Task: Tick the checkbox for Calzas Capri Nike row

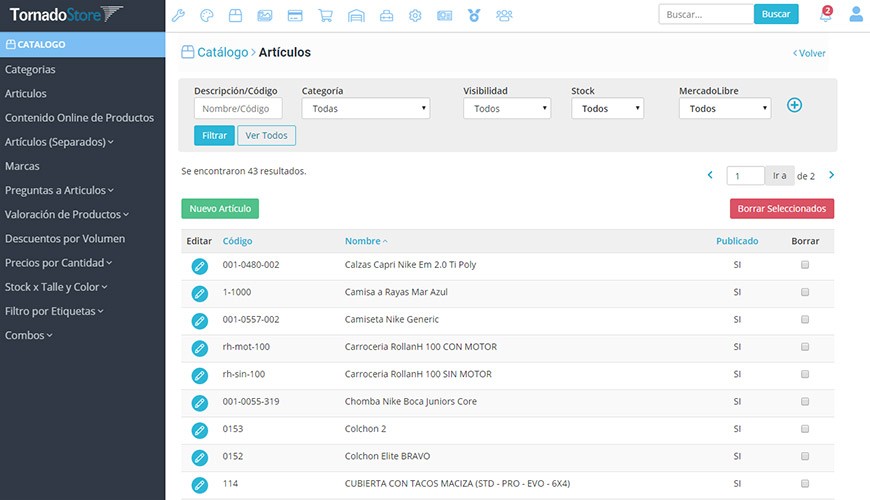Action: coord(805,265)
